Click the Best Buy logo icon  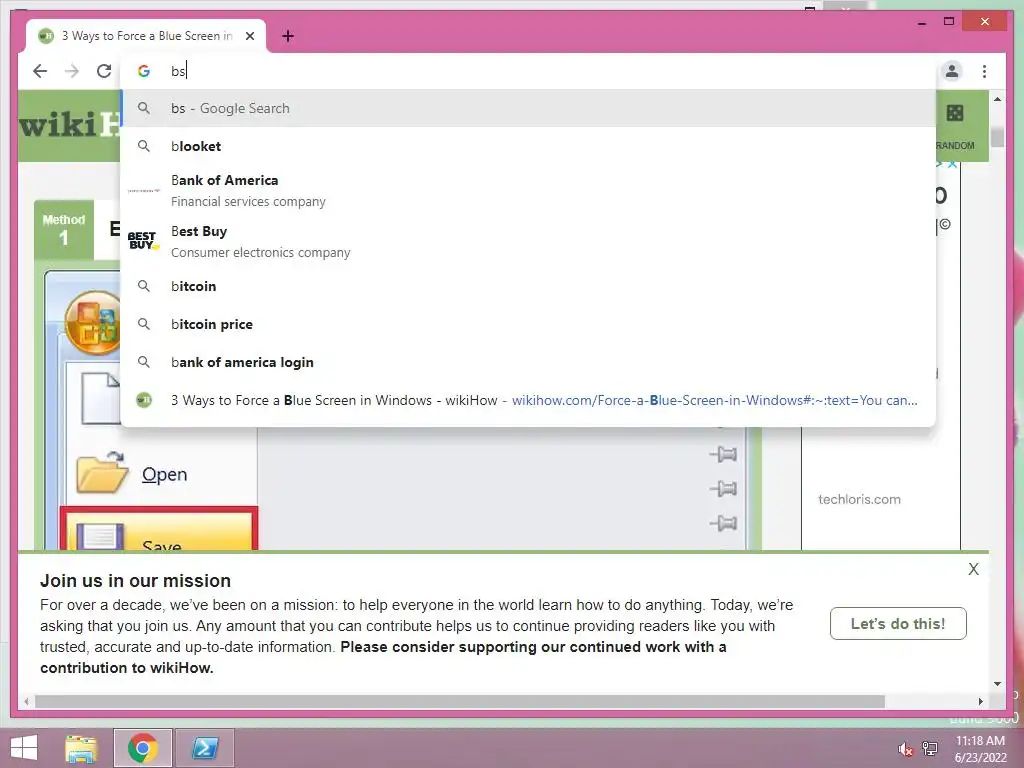[x=143, y=241]
